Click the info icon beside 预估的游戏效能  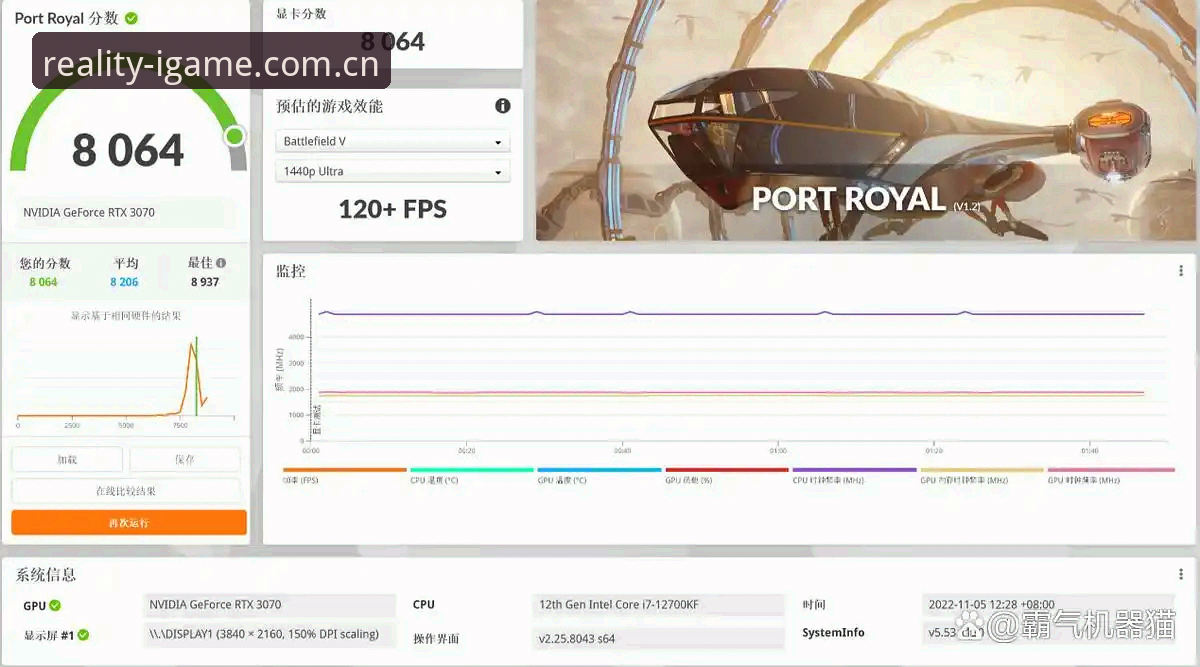tap(503, 106)
